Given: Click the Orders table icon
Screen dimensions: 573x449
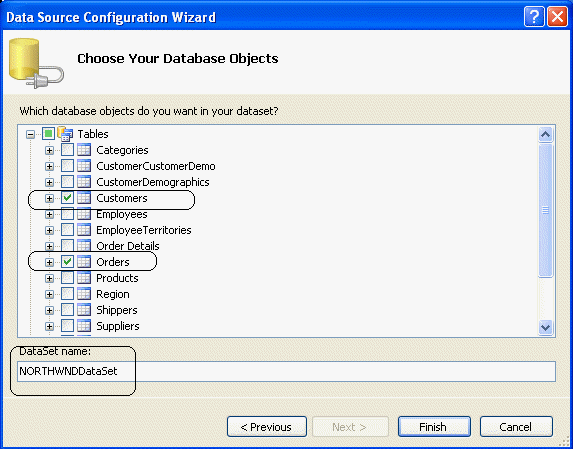Looking at the screenshot, I should 84,262.
